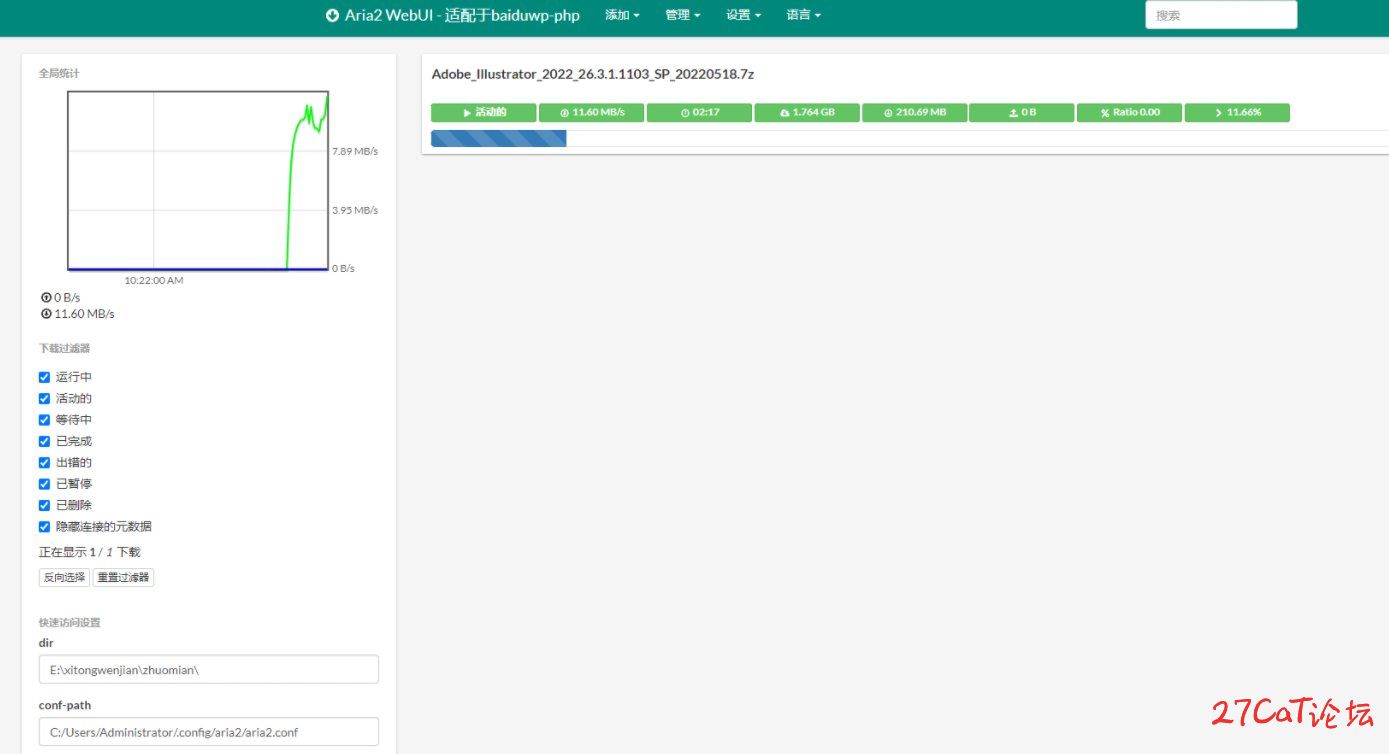
Task: Click the 210.69 MB downloaded badge
Action: [914, 112]
